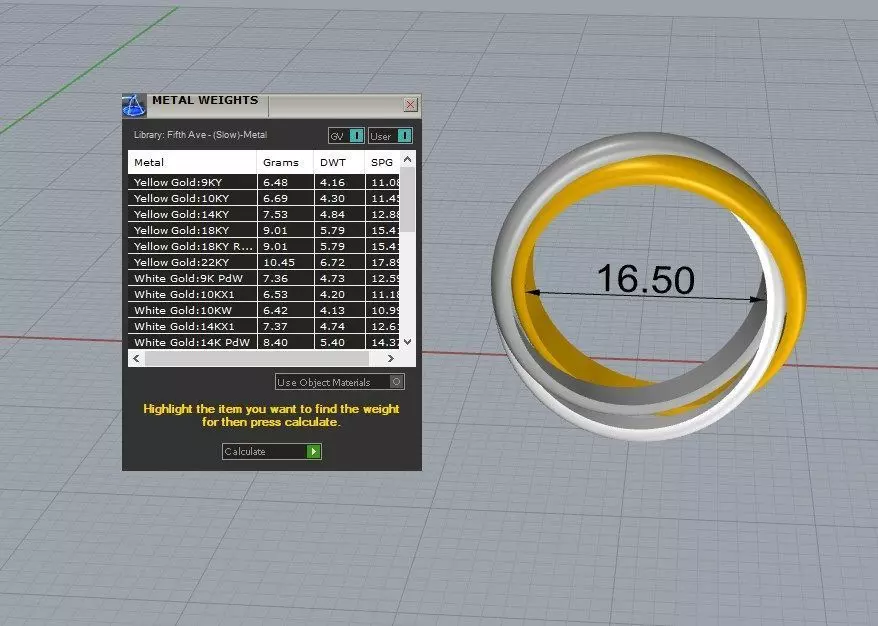The height and width of the screenshot is (626, 878).
Task: Click the horizontal scroll right arrow
Action: click(391, 358)
